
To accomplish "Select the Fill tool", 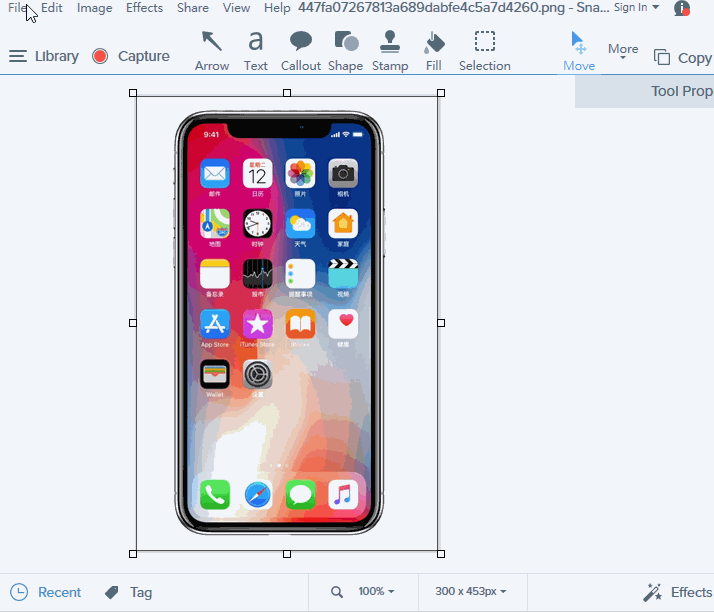I will 434,51.
